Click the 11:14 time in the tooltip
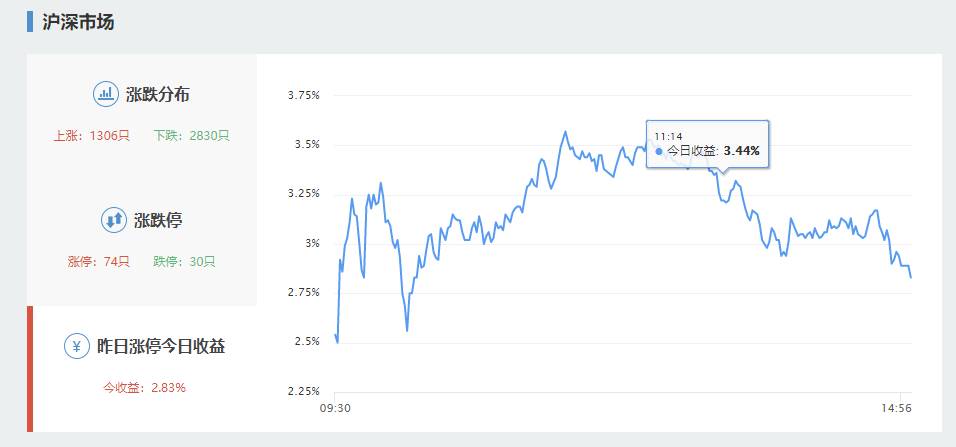The width and height of the screenshot is (956, 447). (668, 135)
